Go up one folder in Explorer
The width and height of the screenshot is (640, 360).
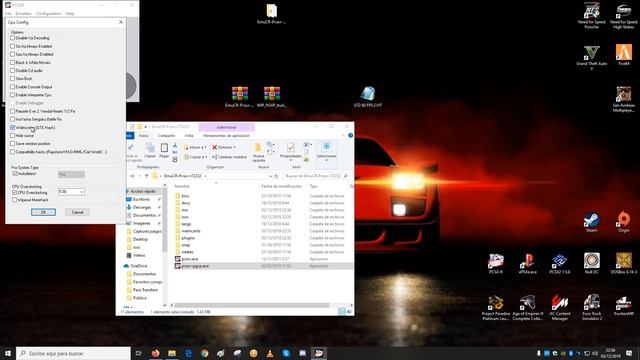point(147,176)
